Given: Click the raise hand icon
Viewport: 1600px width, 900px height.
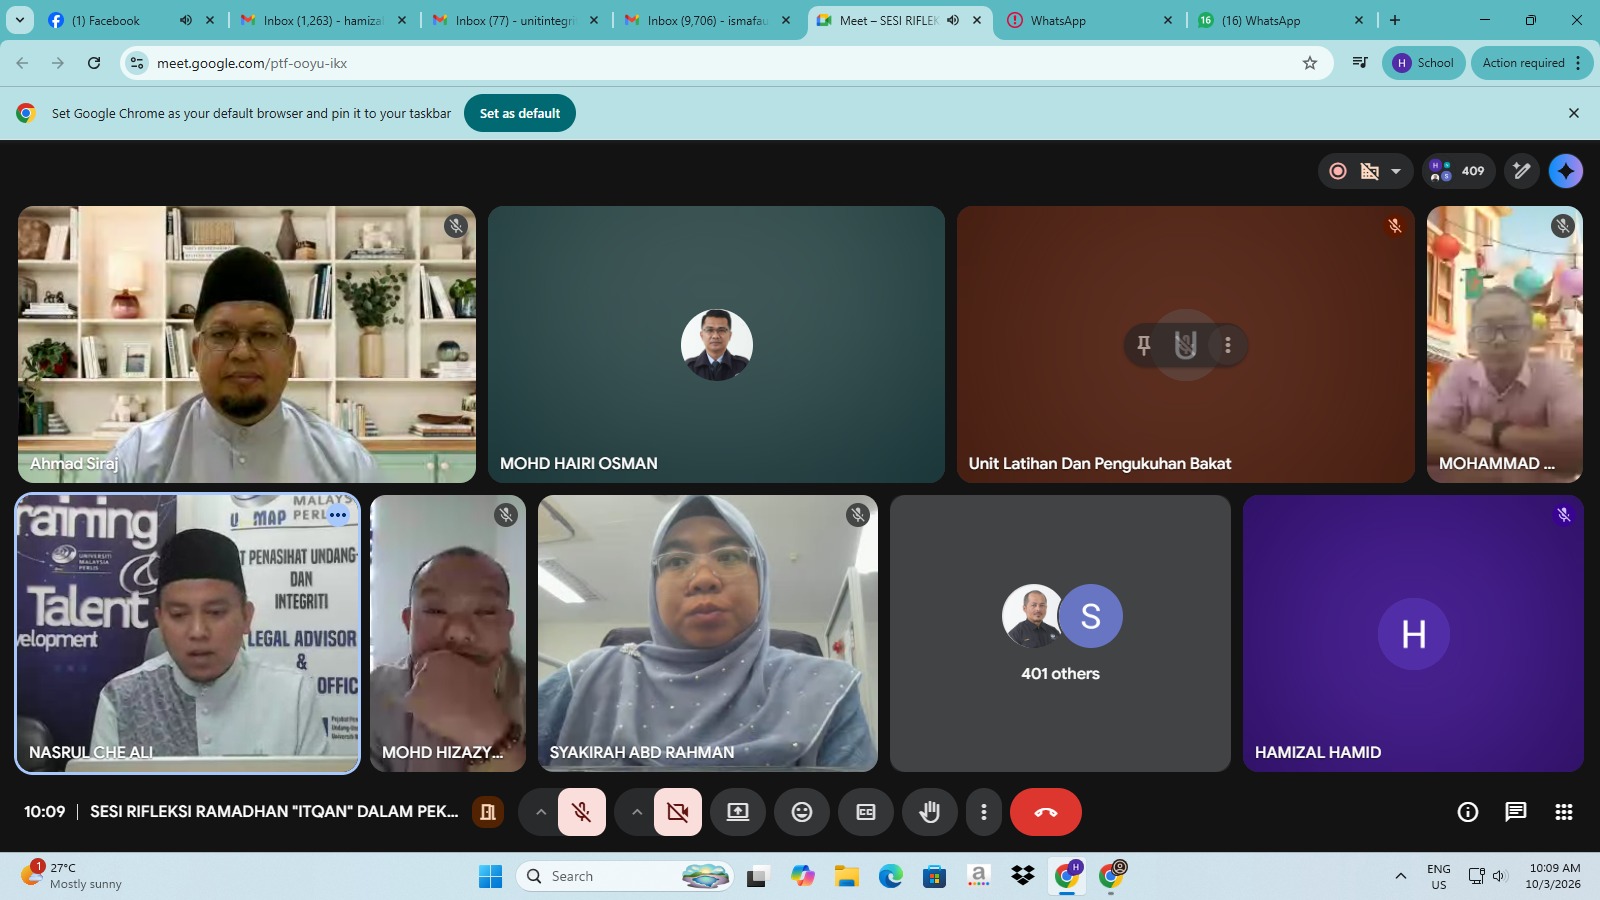Looking at the screenshot, I should (929, 812).
